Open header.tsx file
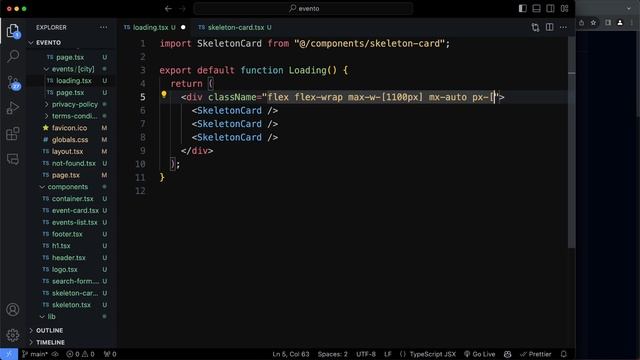640x360 pixels. tap(69, 258)
